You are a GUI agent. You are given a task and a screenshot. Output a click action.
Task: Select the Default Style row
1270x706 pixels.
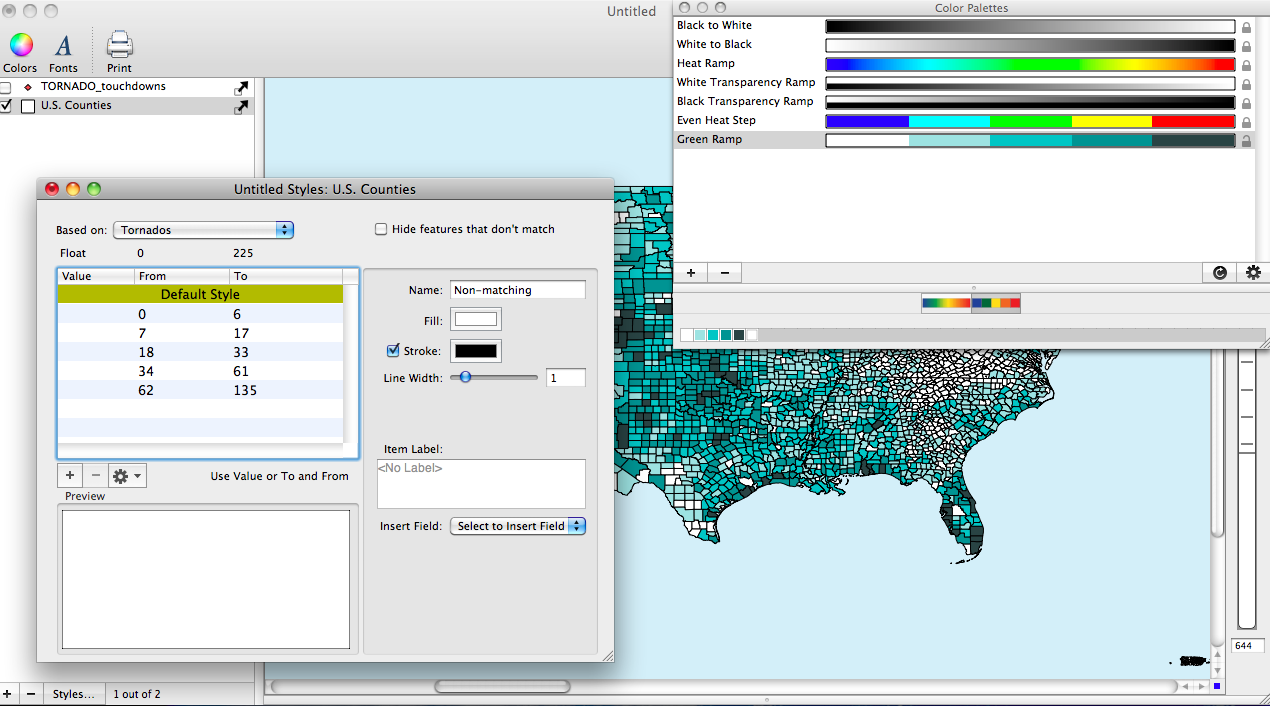click(x=200, y=295)
